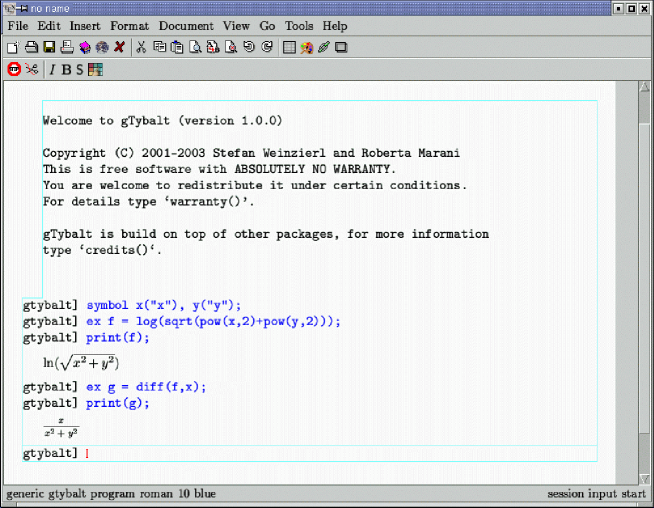Click the colored grid swatch icon
The width and height of the screenshot is (654, 508).
tap(95, 70)
